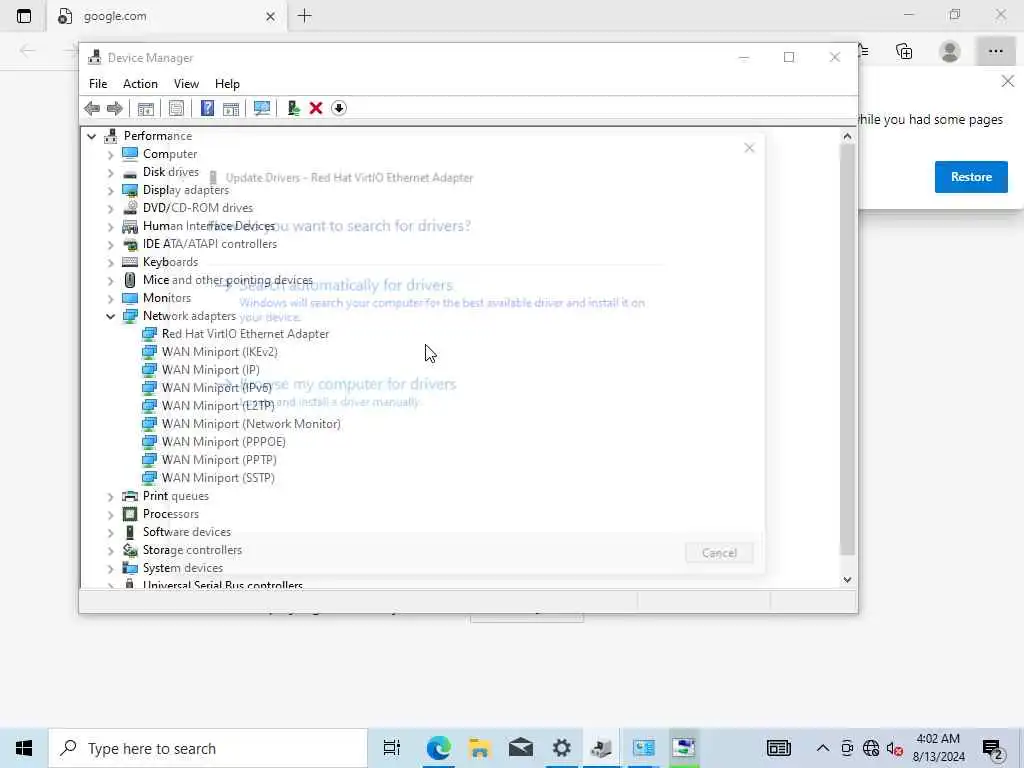Screen dimensions: 1024x768
Task: Select the Network adapters category icon
Action: pos(130,316)
